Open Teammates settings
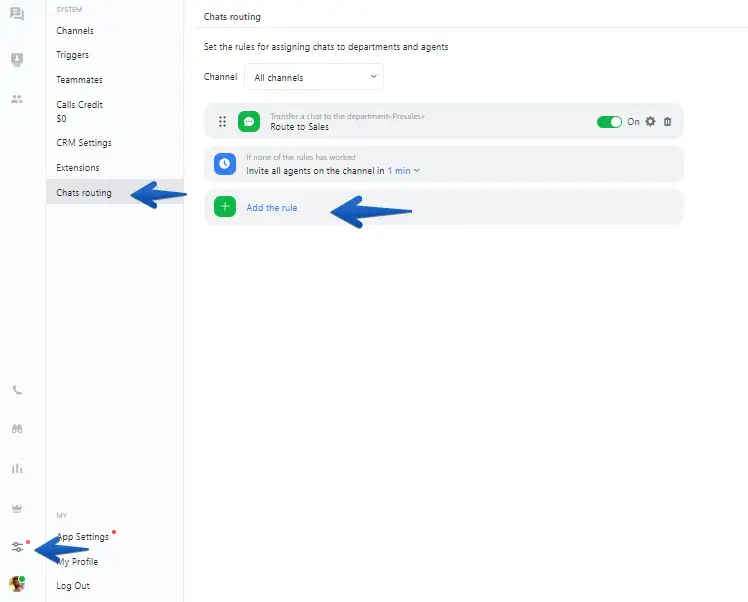 pos(79,80)
